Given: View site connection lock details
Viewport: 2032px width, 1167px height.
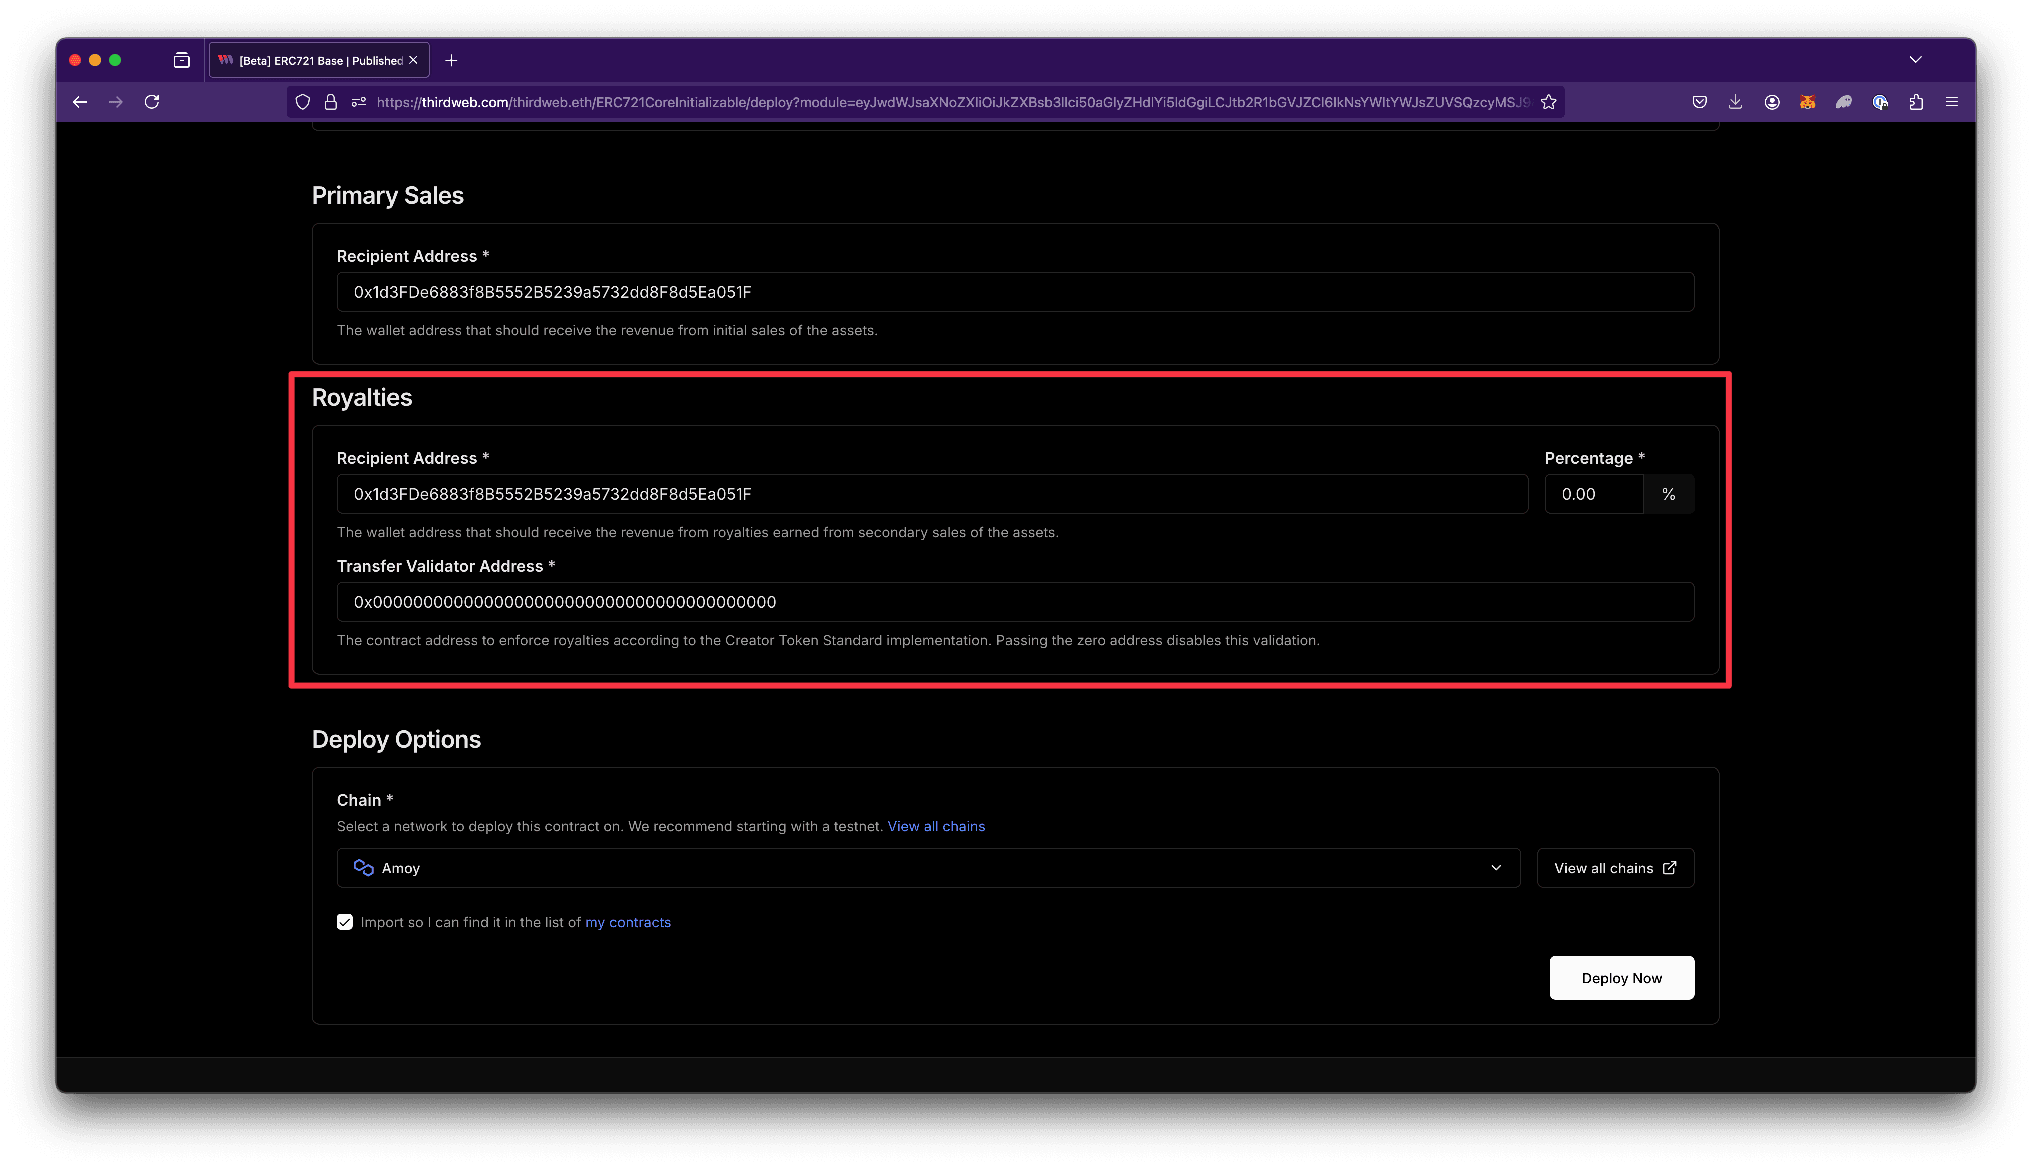Looking at the screenshot, I should [x=330, y=101].
